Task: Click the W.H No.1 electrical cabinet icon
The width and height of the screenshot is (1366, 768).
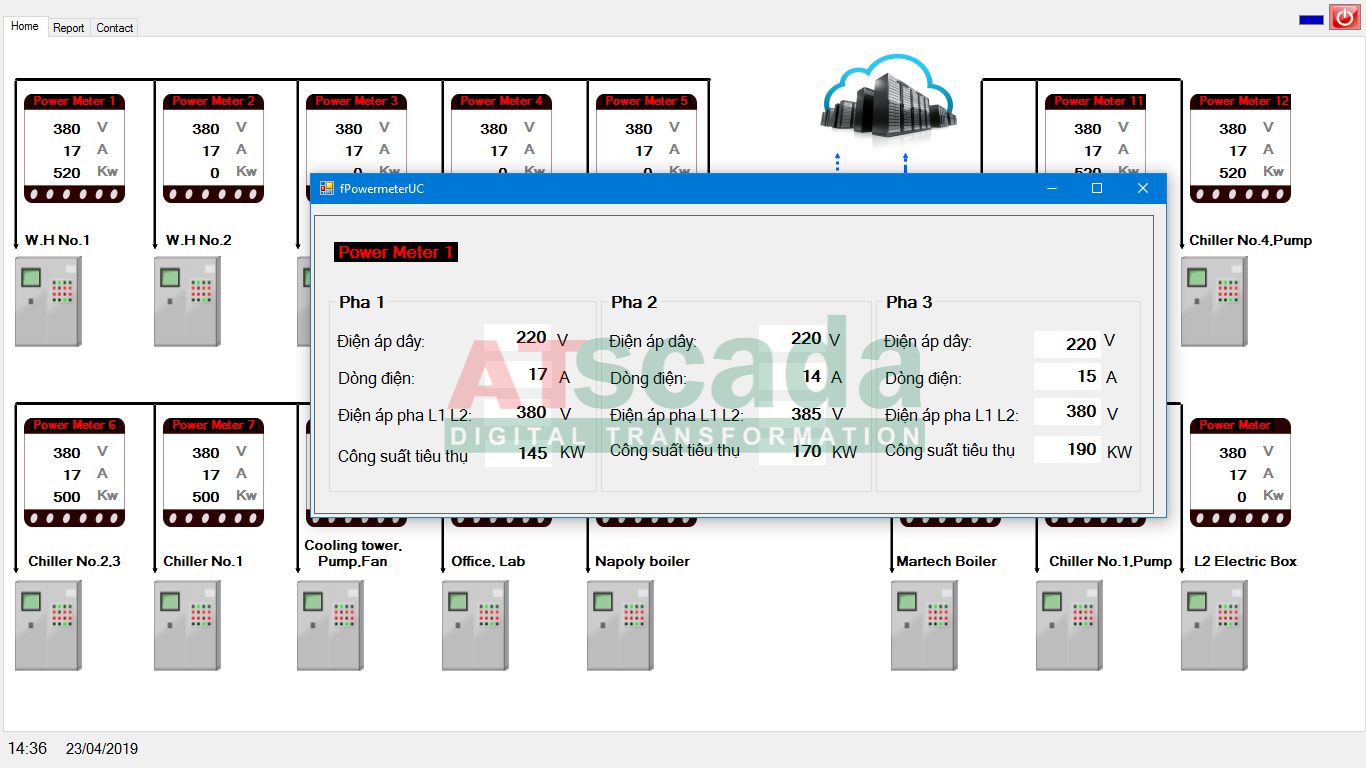Action: [x=48, y=302]
